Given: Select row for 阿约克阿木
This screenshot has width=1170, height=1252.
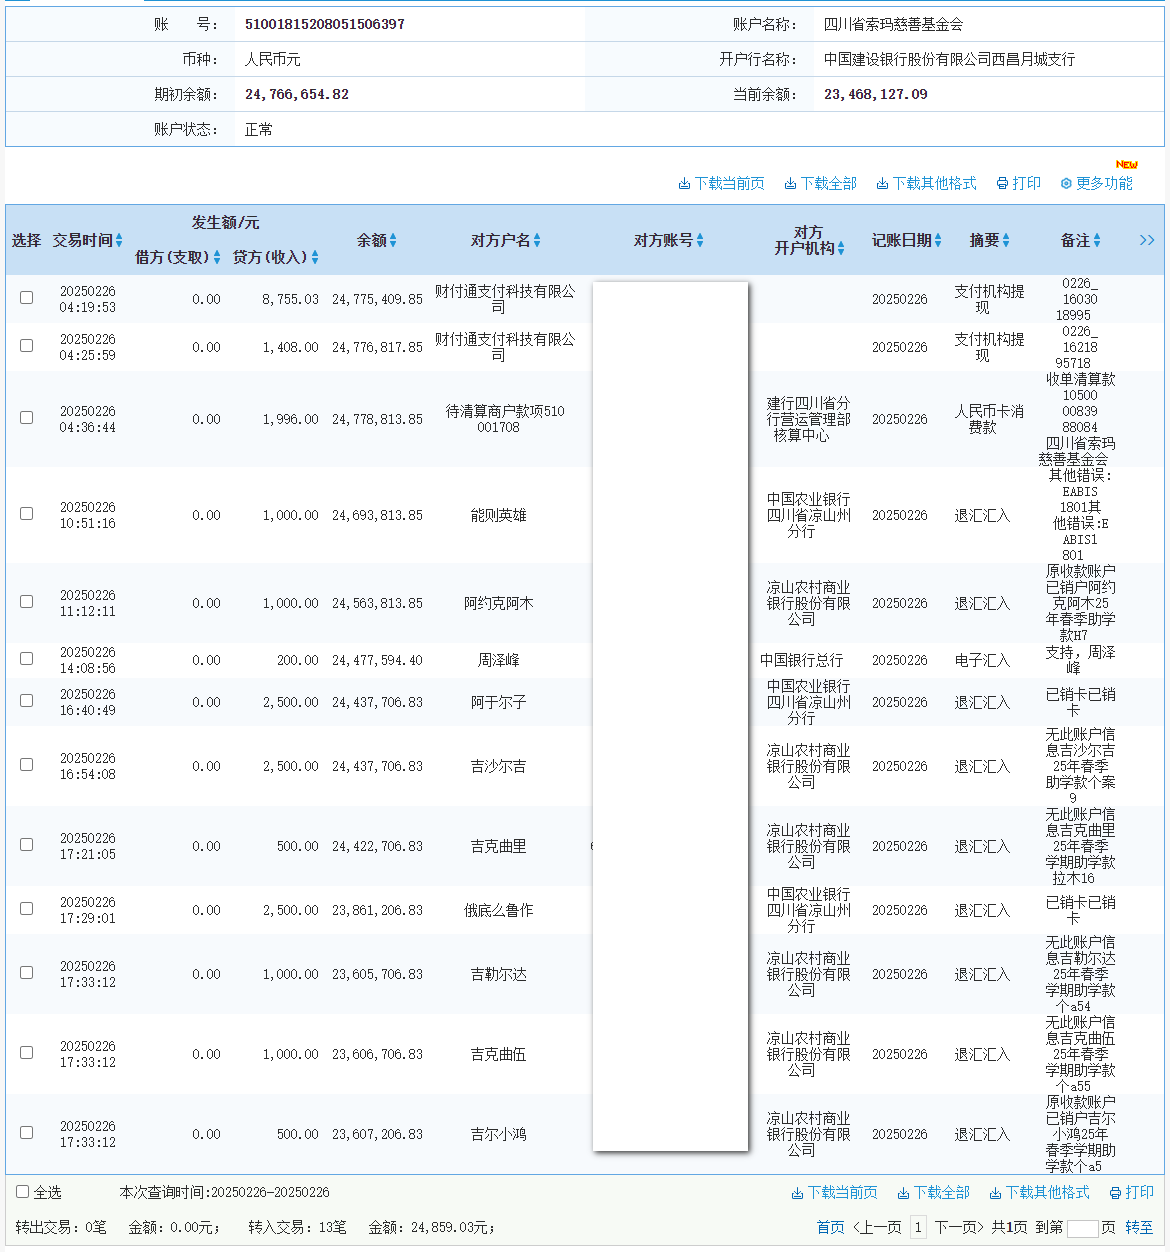Looking at the screenshot, I should [x=27, y=601].
